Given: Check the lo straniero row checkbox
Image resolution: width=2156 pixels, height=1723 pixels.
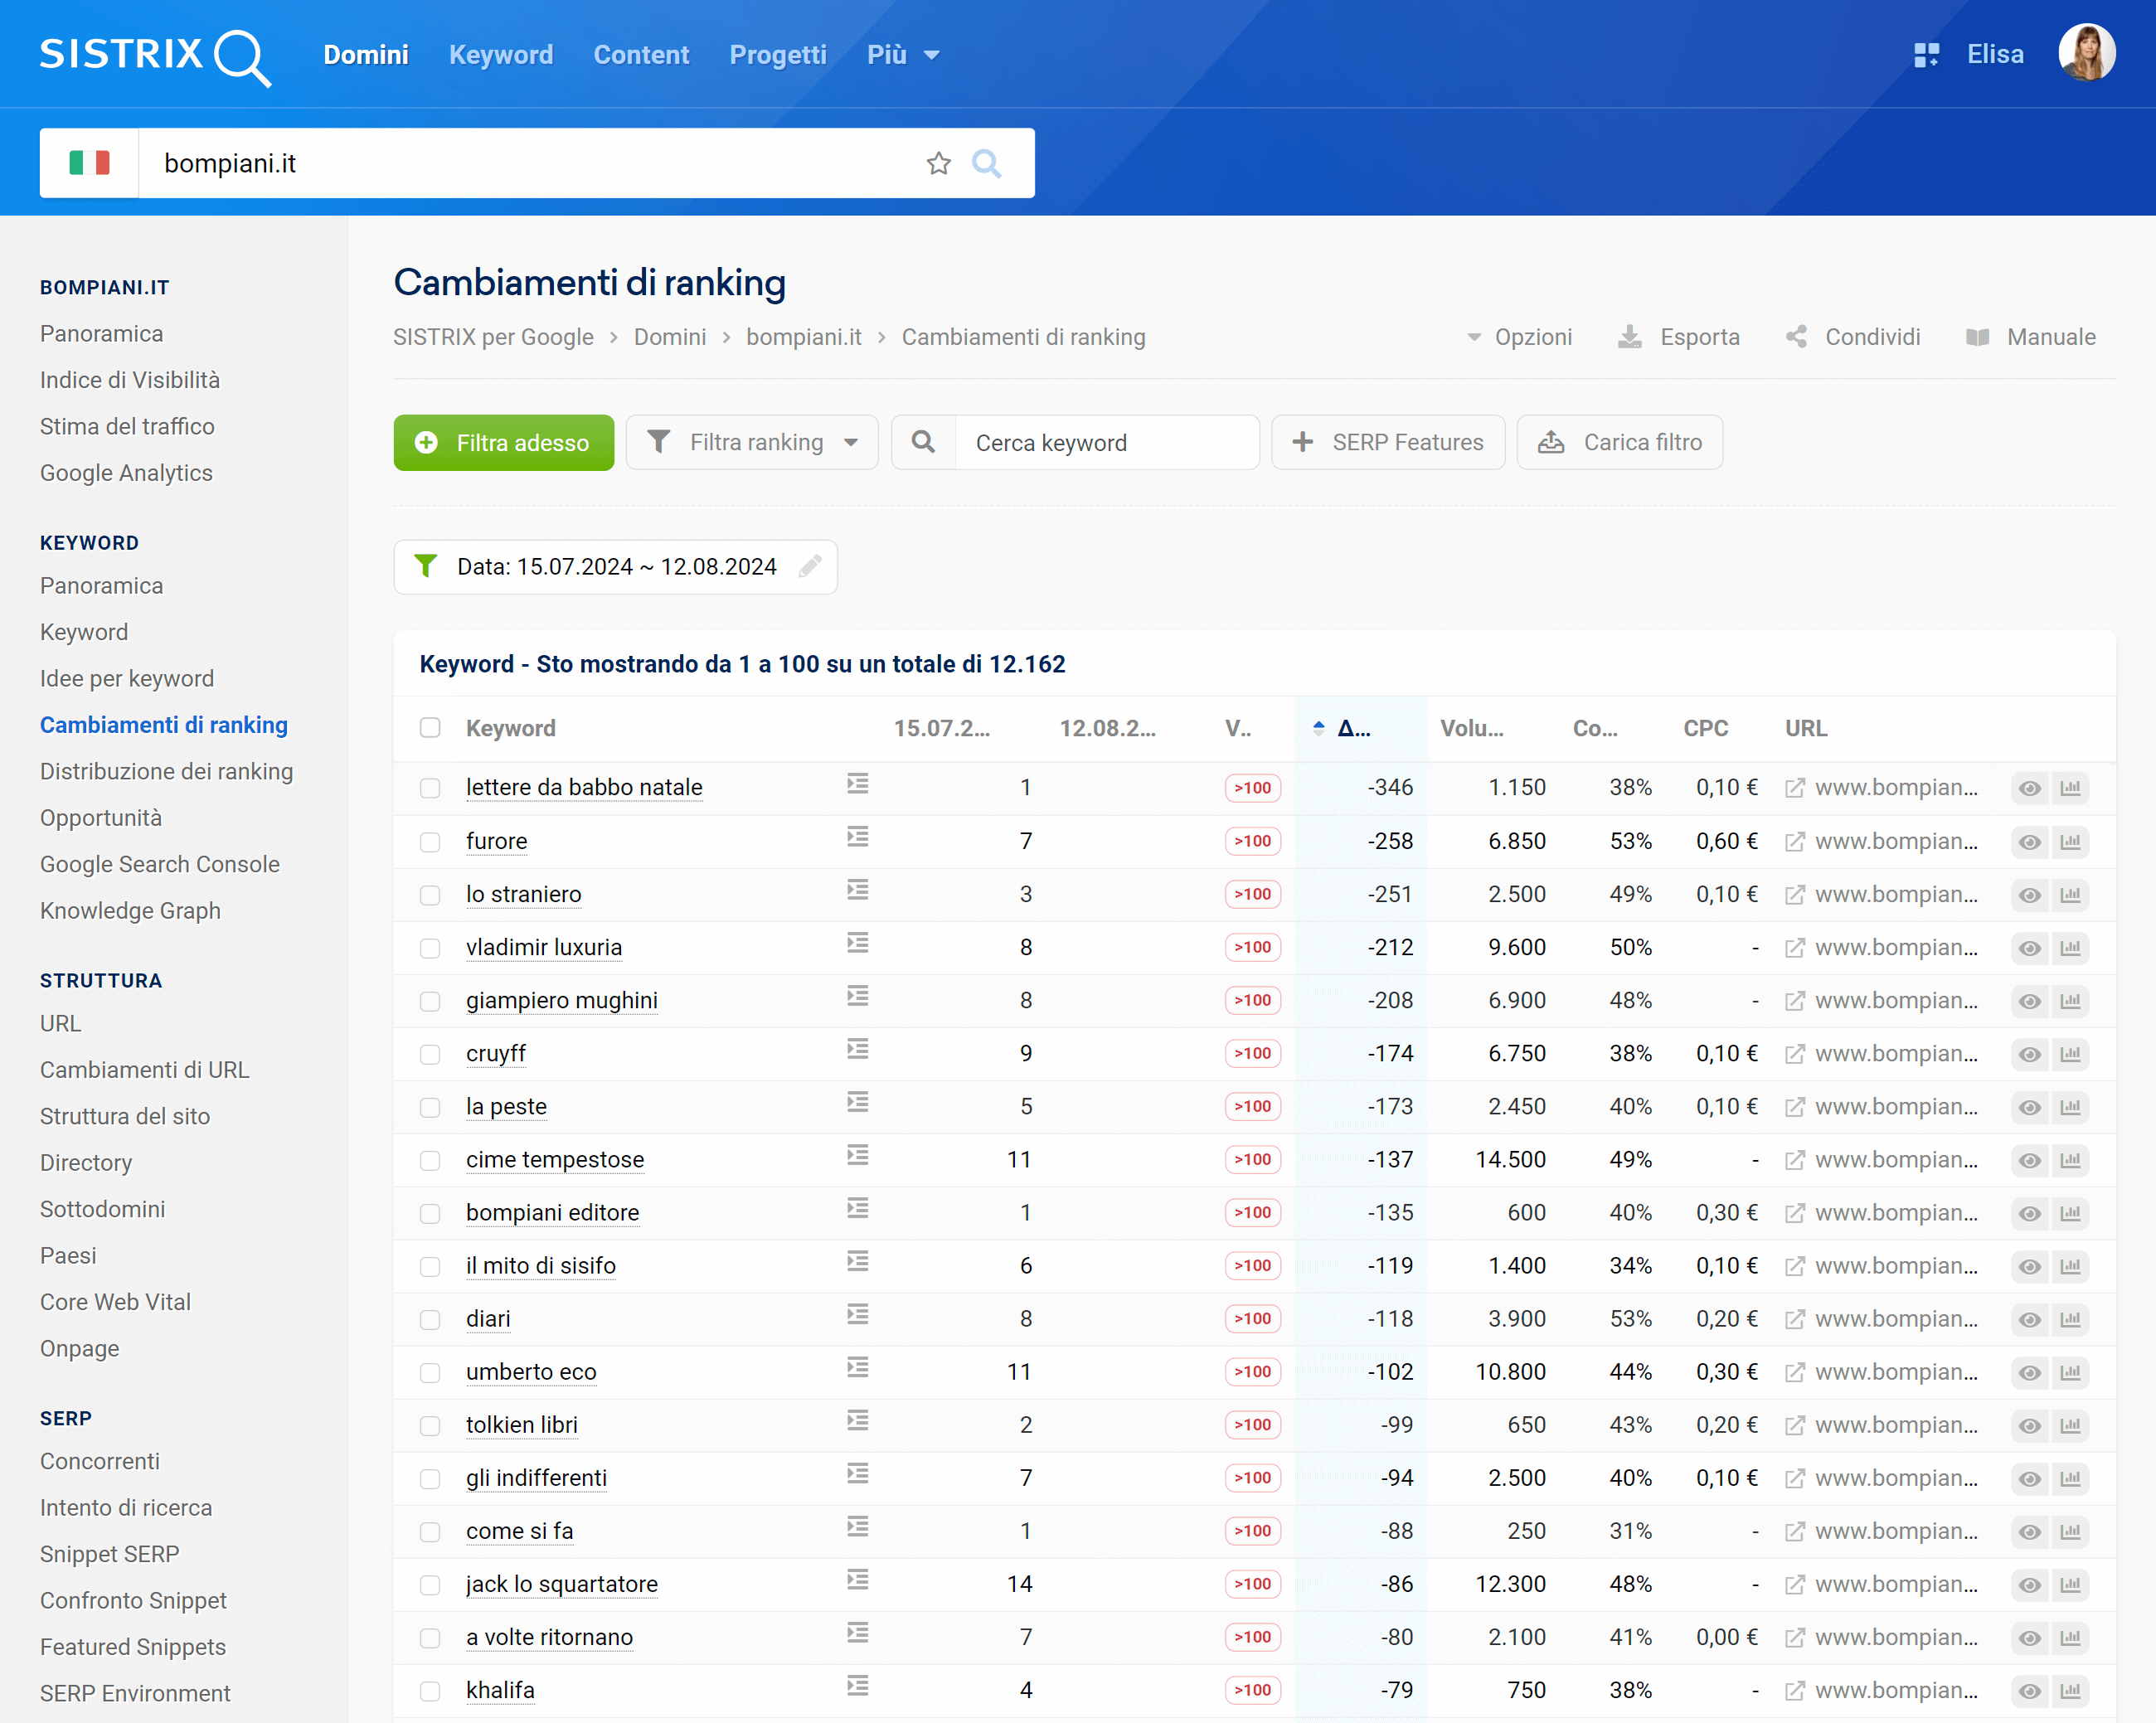Looking at the screenshot, I should (430, 895).
